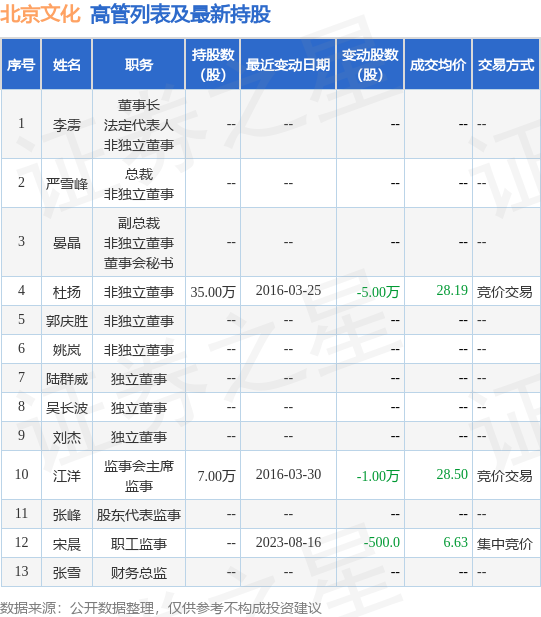Select the 姓名 column header
Viewport: 541px width, 617px height.
click(x=67, y=65)
